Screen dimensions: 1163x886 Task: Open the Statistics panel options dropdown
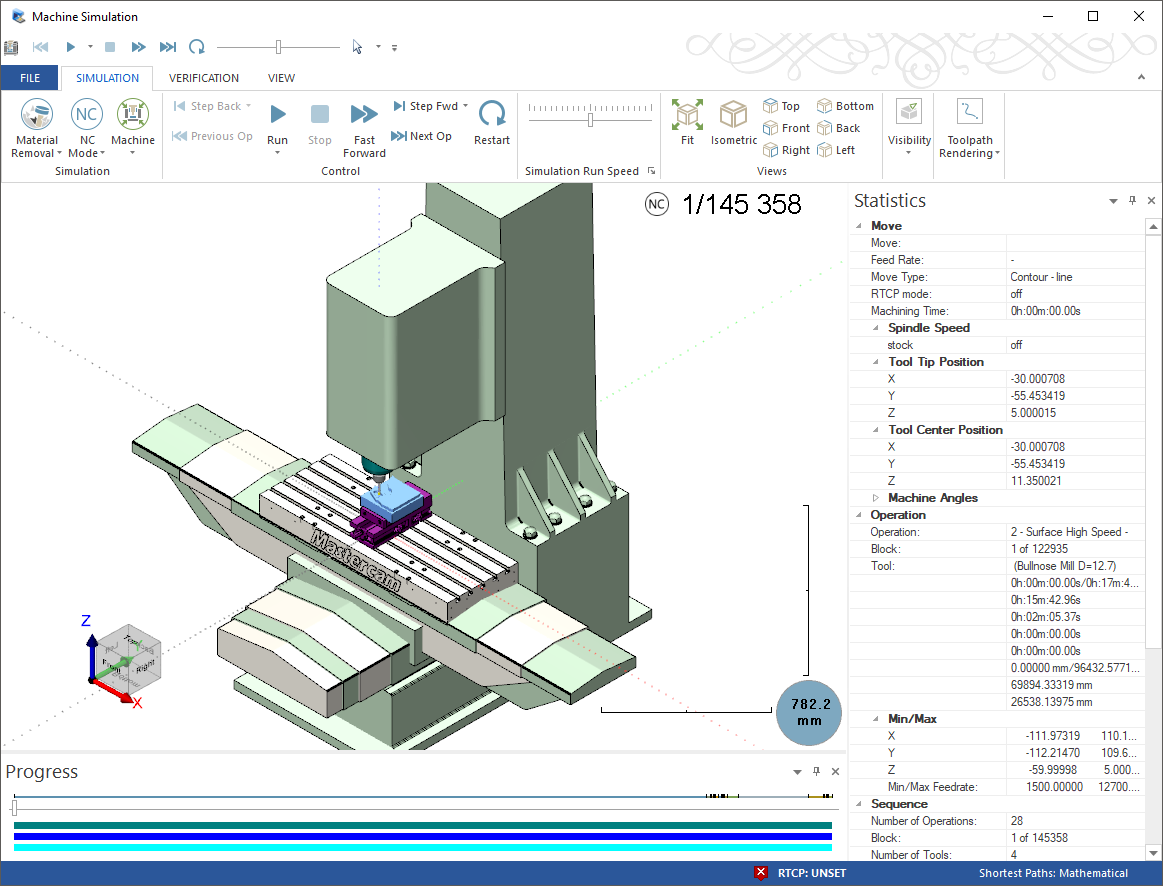[1113, 201]
